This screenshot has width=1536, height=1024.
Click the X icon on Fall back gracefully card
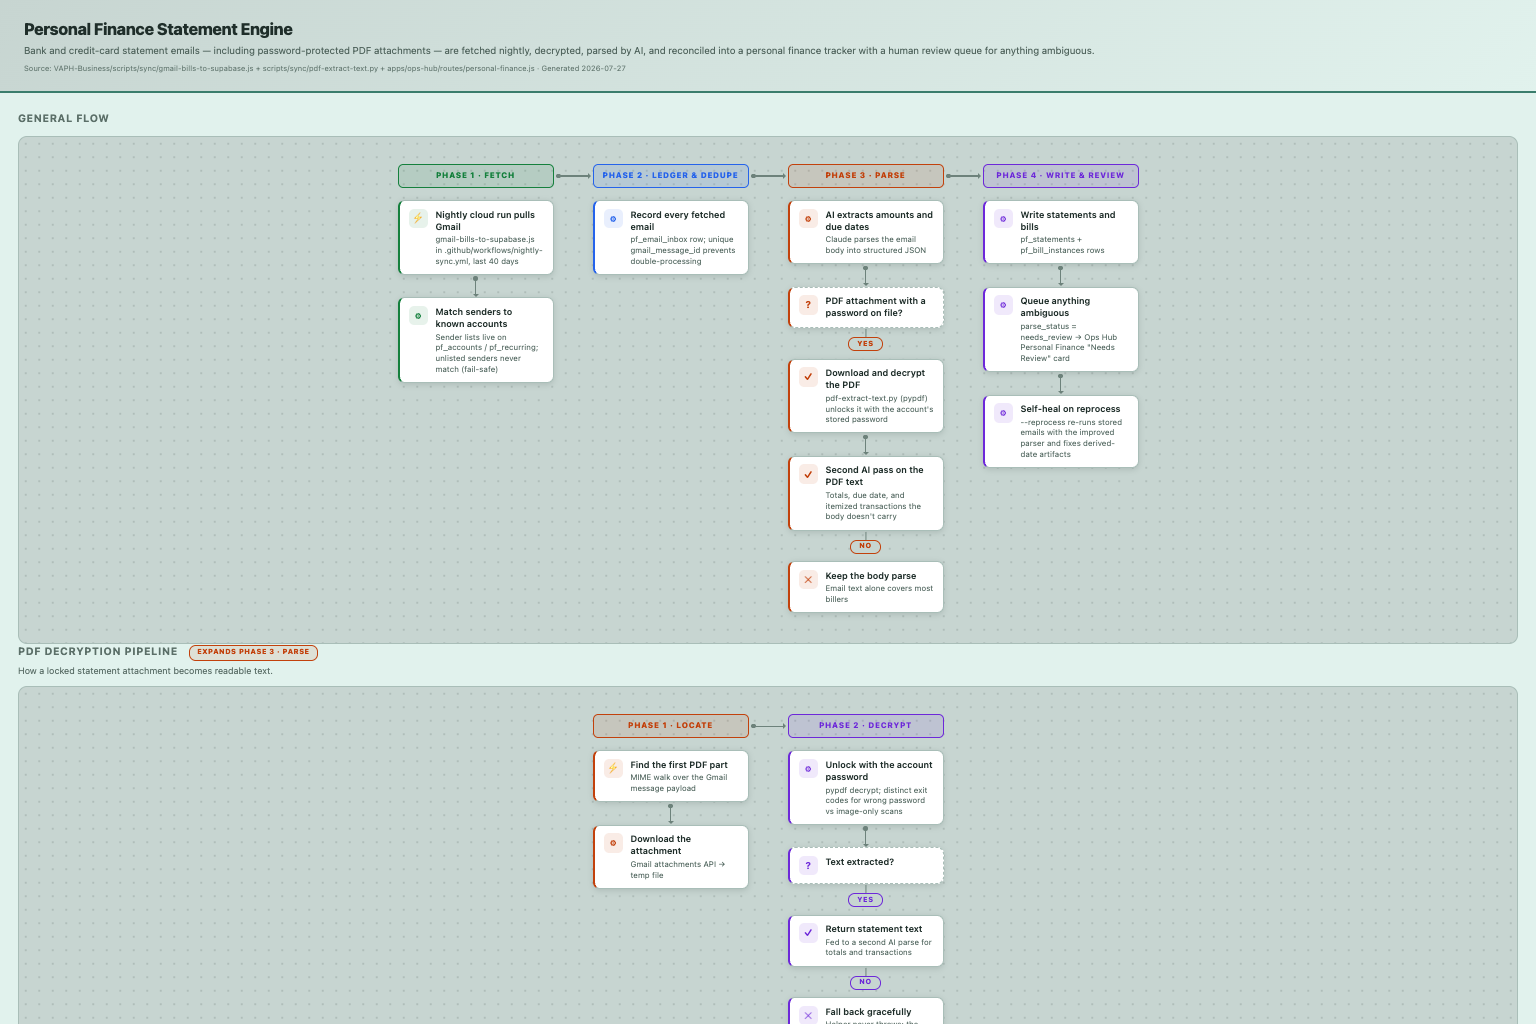(x=808, y=1015)
